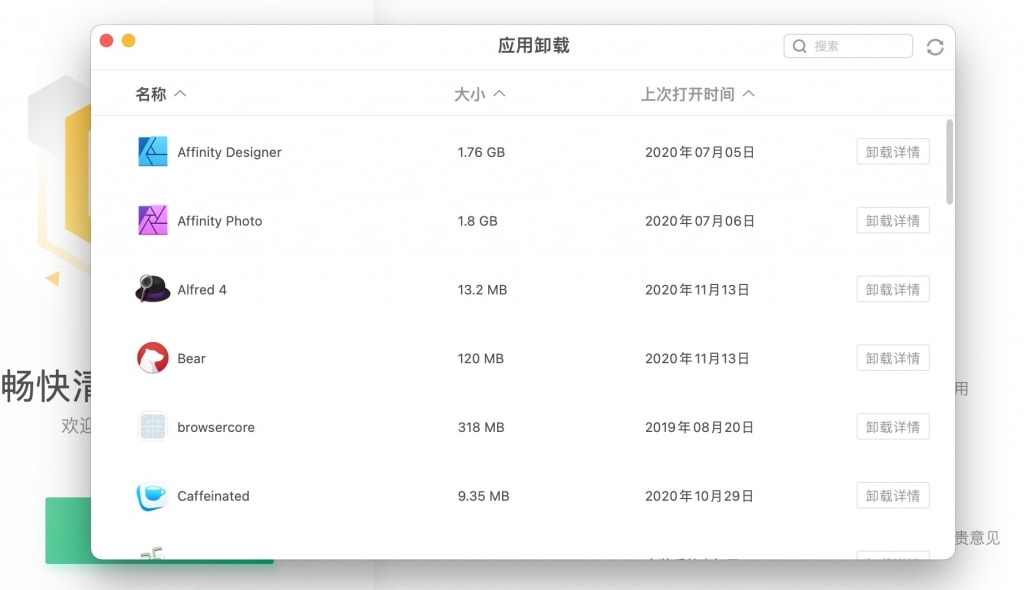Viewport: 1024px width, 590px height.
Task: Click the Caffeinated cup icon
Action: [152, 495]
